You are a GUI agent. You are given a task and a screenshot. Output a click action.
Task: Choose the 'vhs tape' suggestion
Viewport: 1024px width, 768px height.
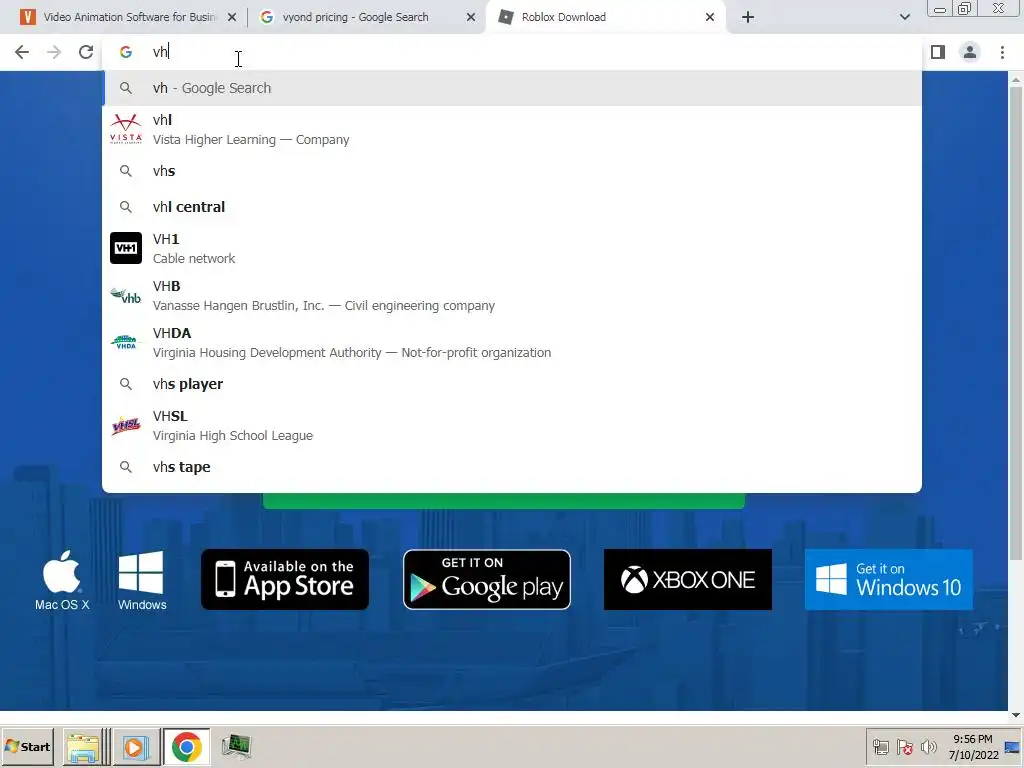click(512, 467)
